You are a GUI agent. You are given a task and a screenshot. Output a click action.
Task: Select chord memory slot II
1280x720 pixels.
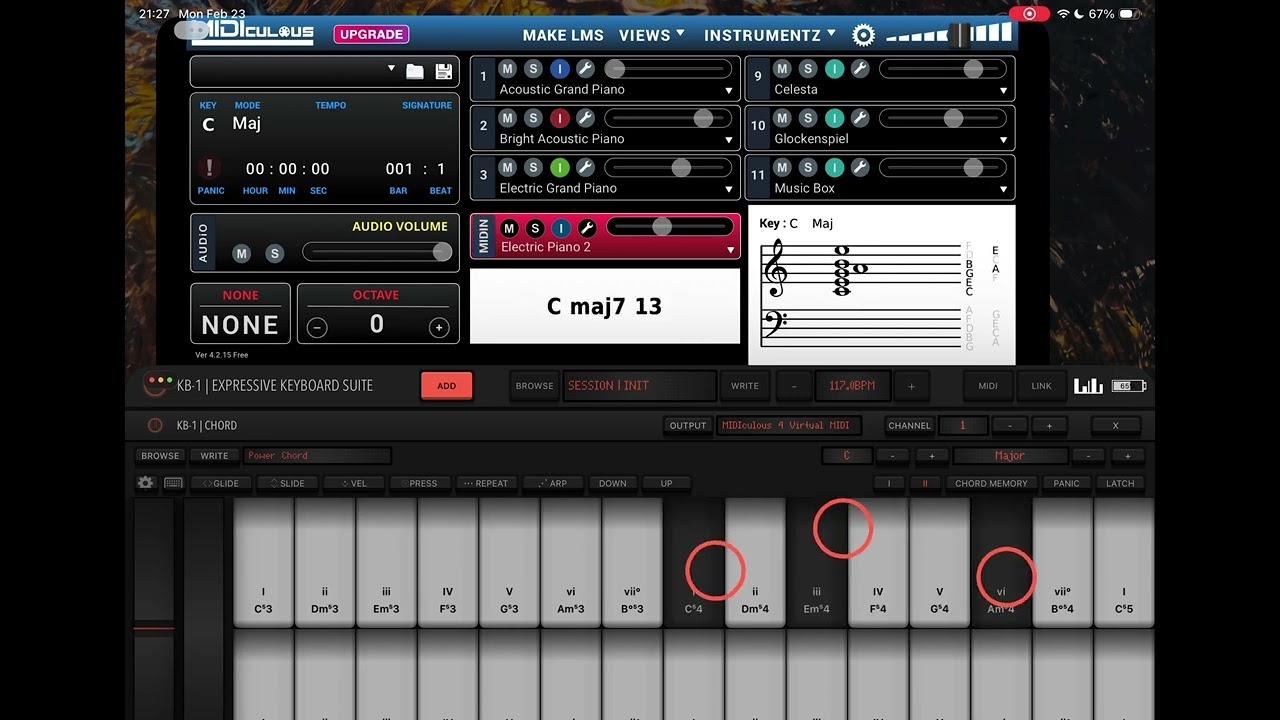(x=925, y=483)
